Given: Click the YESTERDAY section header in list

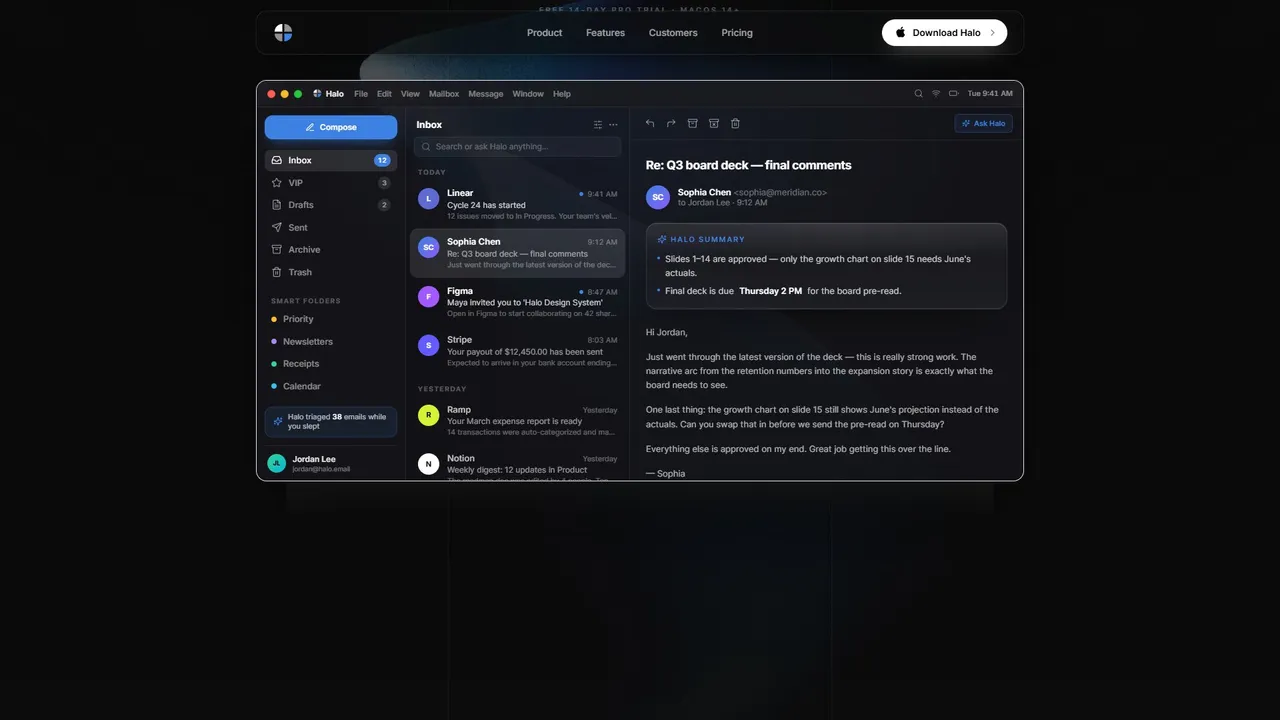Looking at the screenshot, I should (x=442, y=389).
